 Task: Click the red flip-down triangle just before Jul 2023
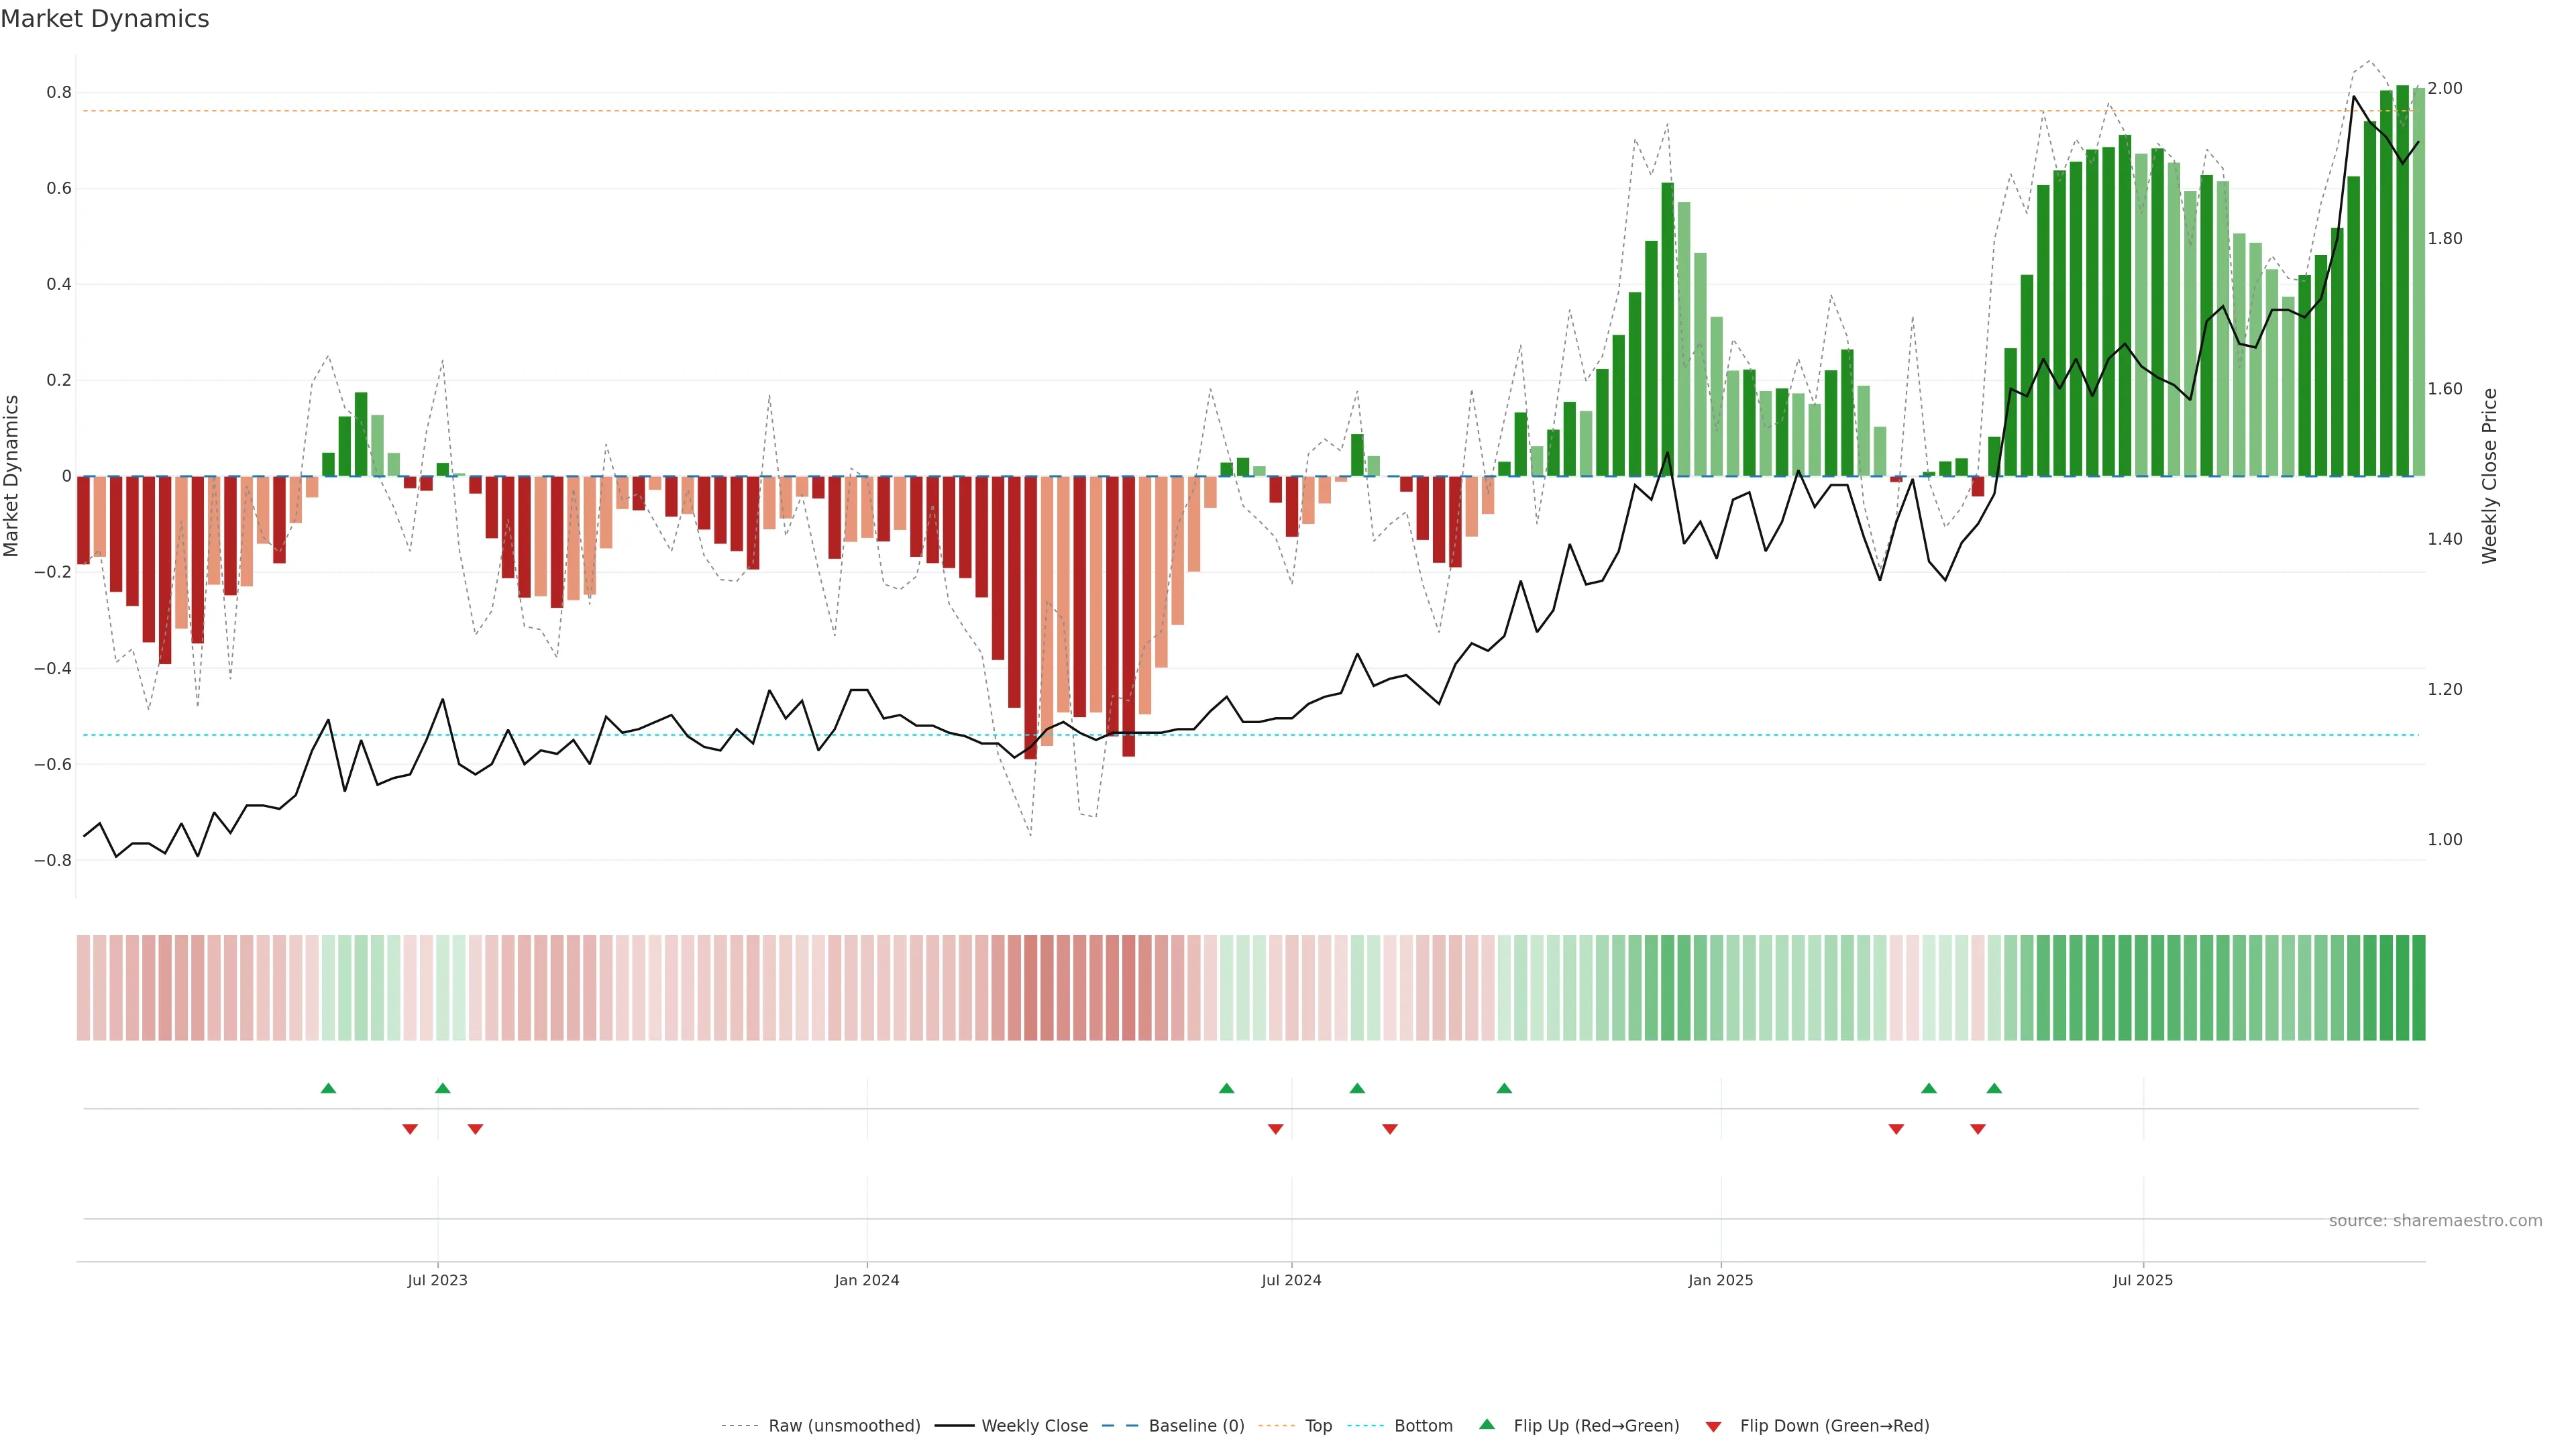tap(410, 1129)
